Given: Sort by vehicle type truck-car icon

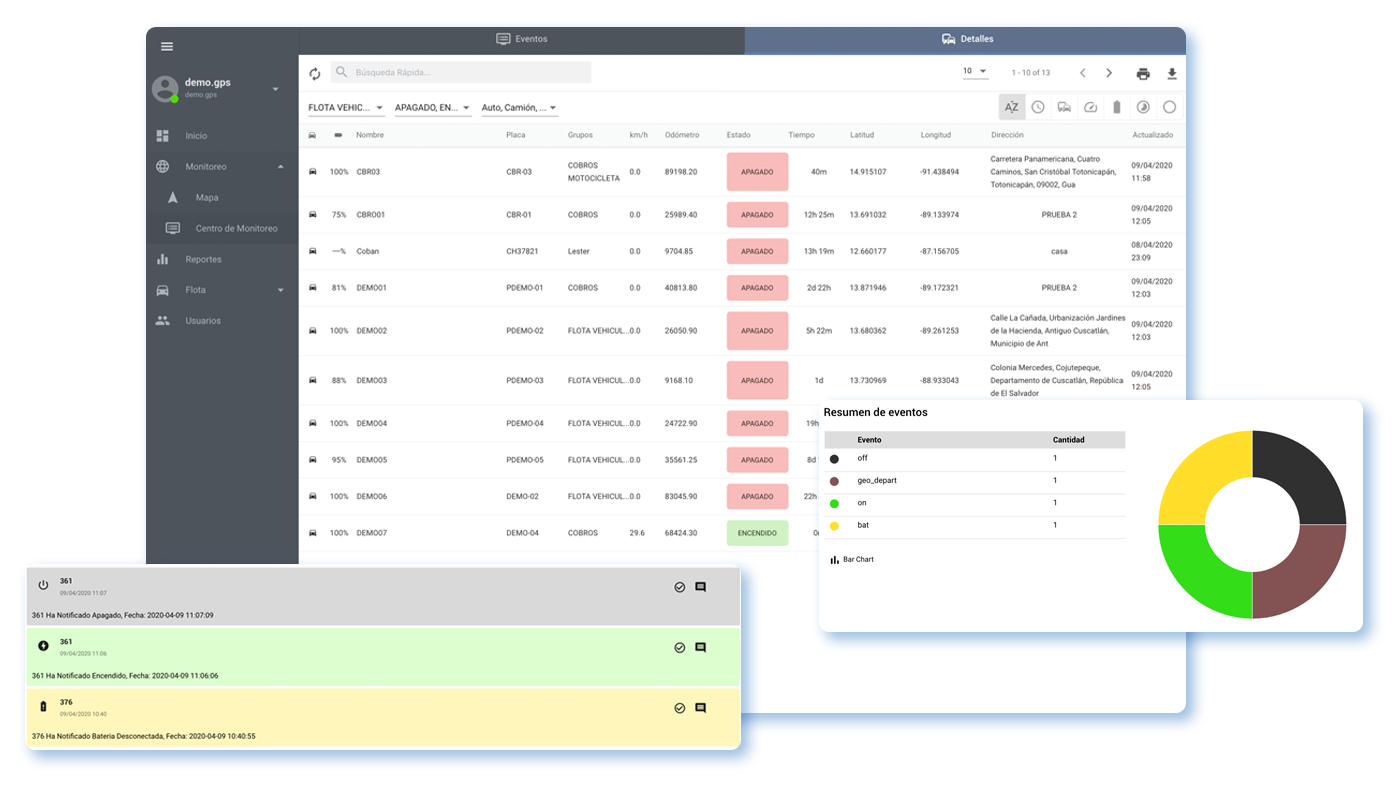Looking at the screenshot, I should click(1064, 107).
